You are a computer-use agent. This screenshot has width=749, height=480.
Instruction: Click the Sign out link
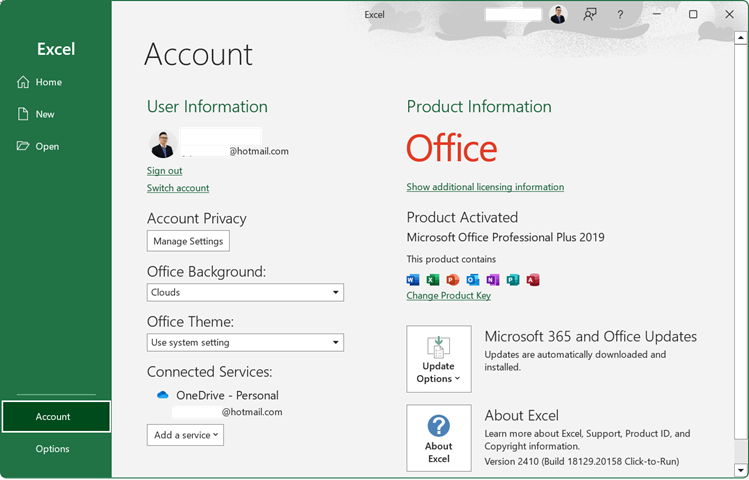pyautogui.click(x=164, y=171)
